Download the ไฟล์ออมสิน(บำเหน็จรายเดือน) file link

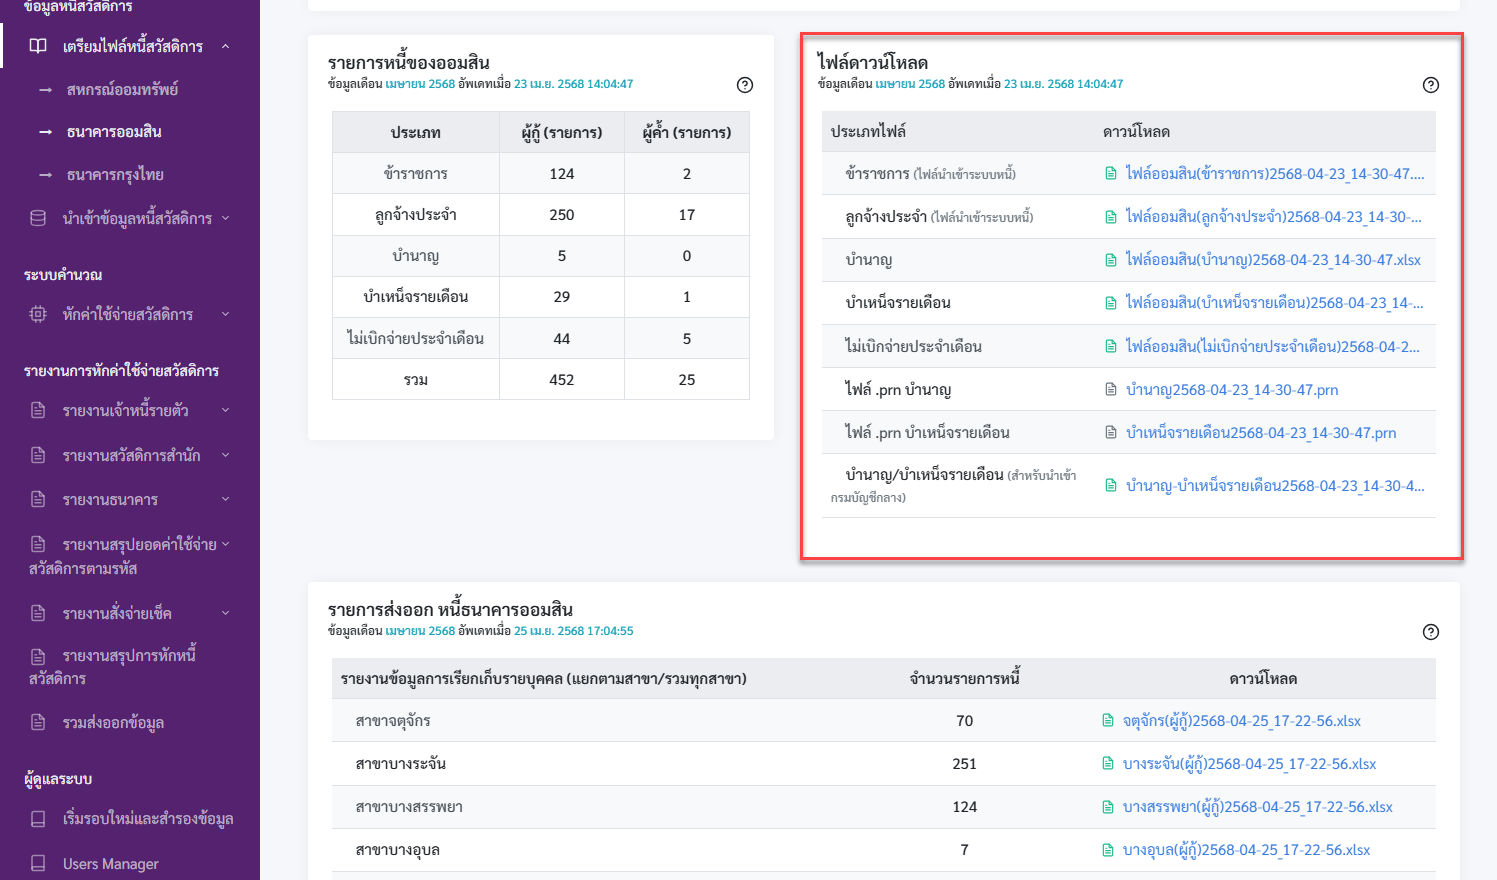[1274, 303]
